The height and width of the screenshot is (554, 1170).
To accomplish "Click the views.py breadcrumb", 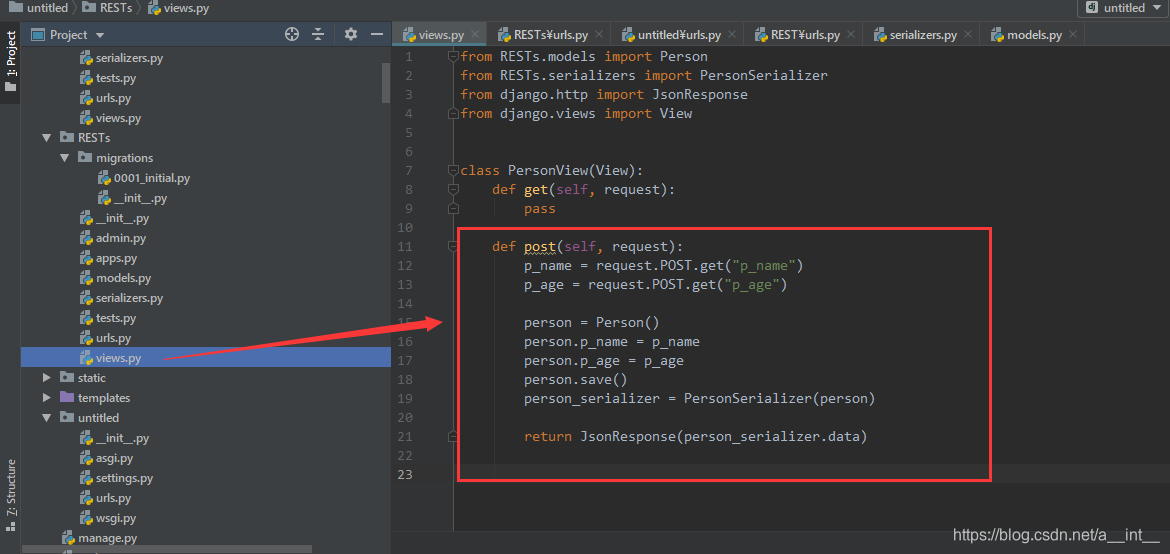I will (x=179, y=7).
